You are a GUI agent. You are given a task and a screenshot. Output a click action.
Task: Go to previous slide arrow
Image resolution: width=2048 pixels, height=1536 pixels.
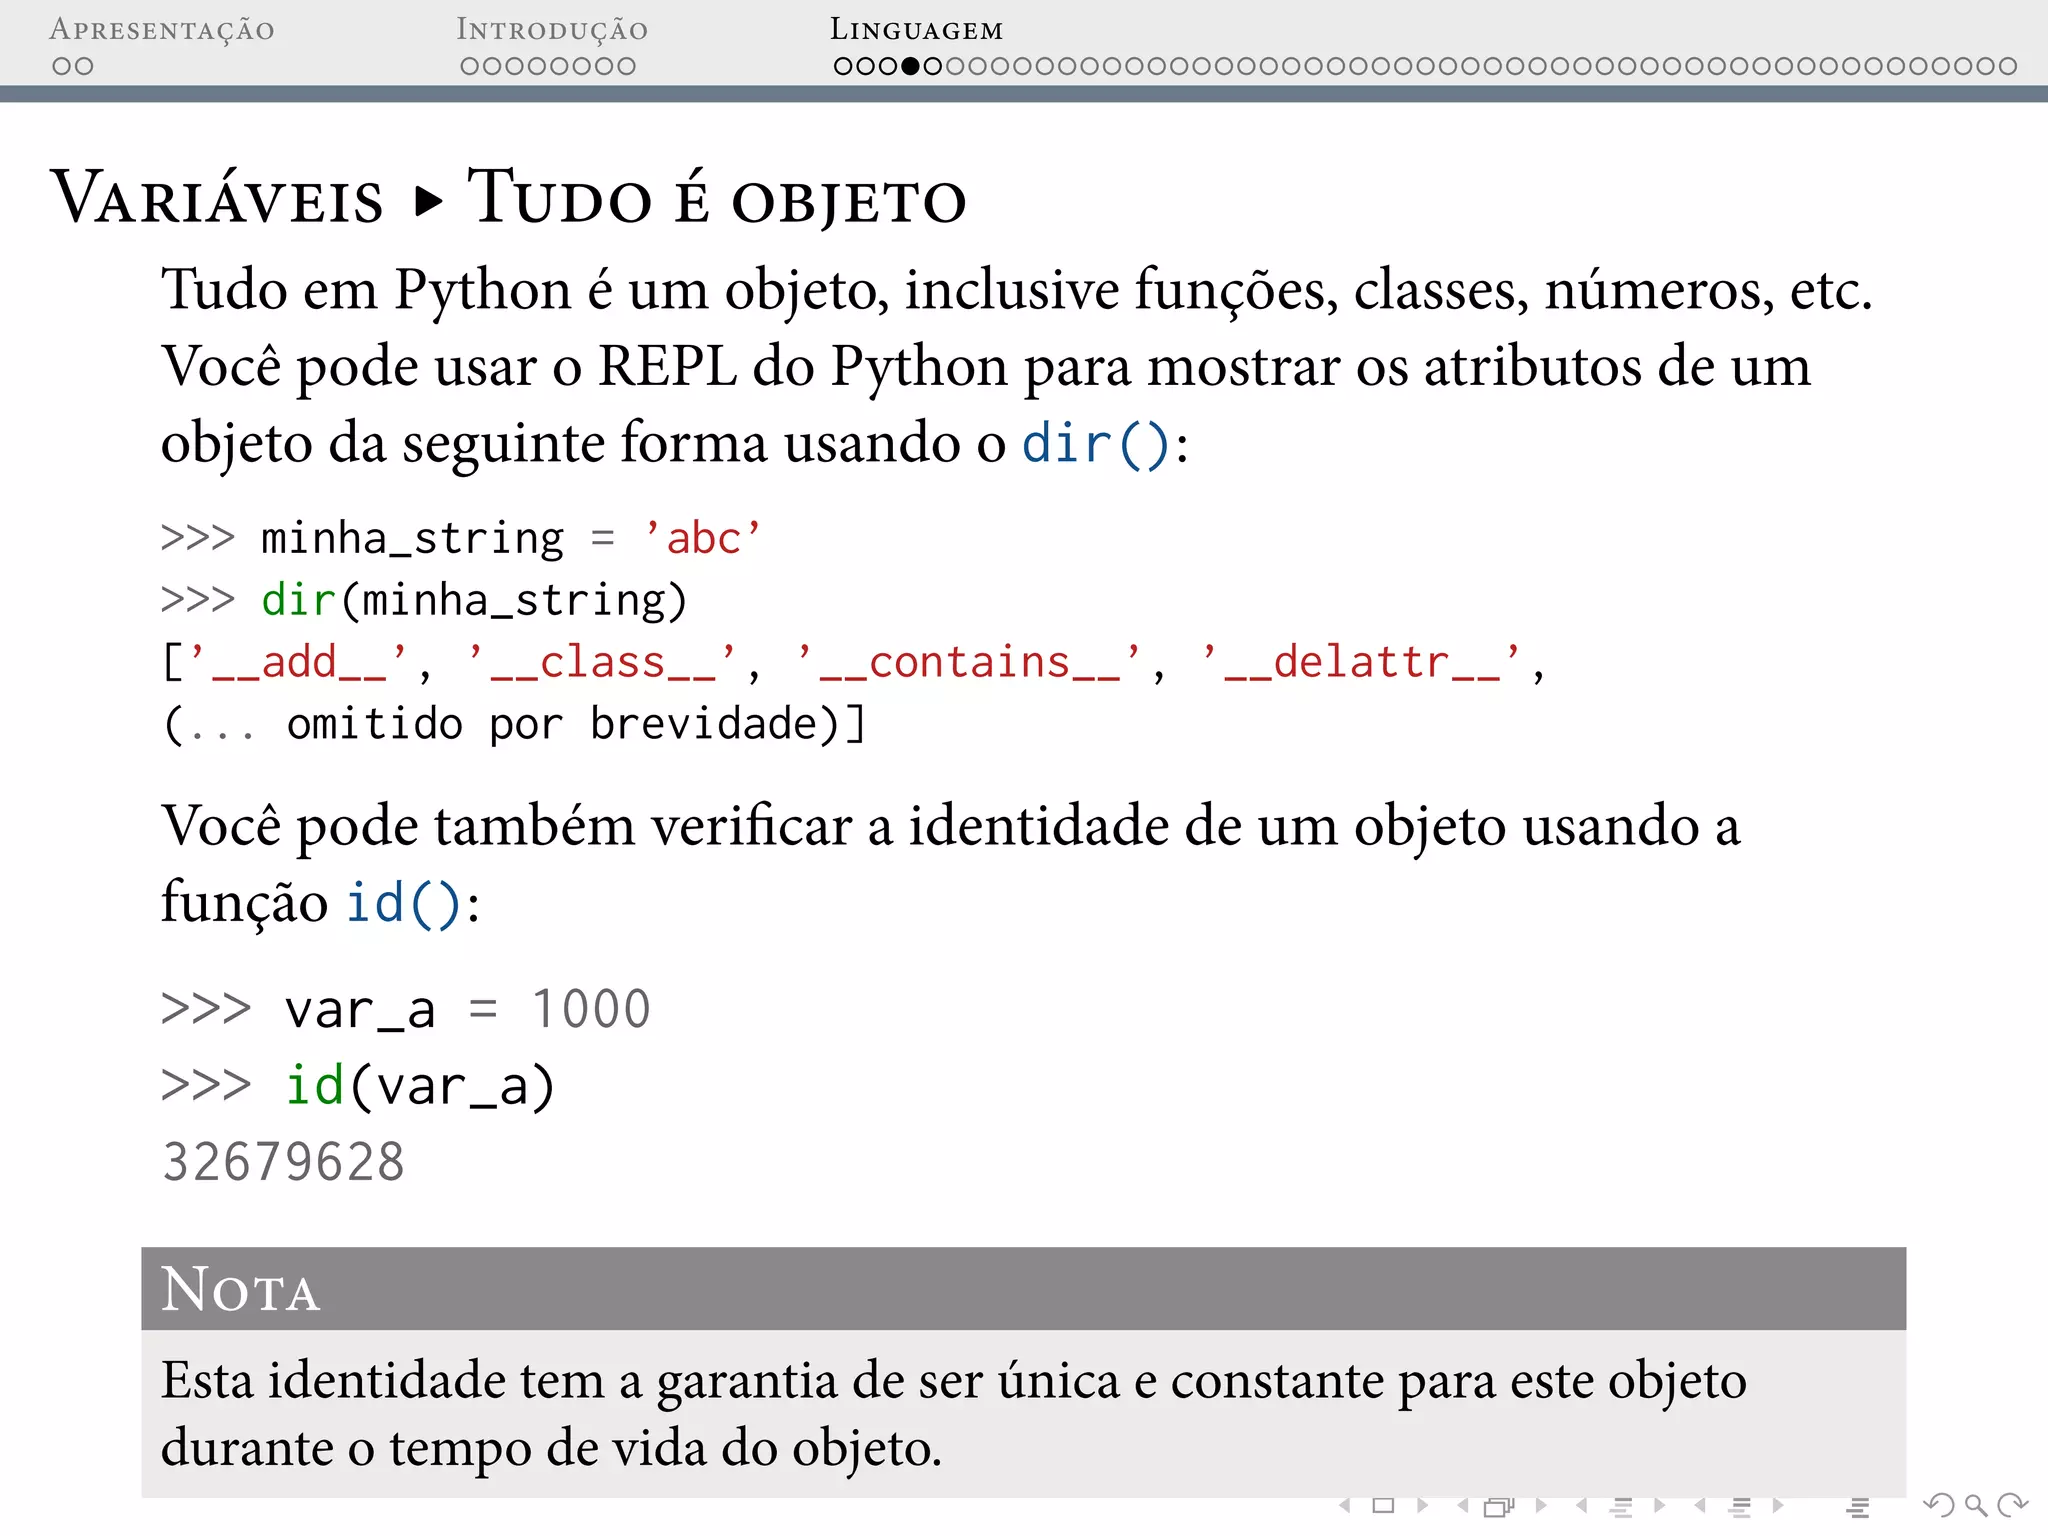pyautogui.click(x=1346, y=1505)
